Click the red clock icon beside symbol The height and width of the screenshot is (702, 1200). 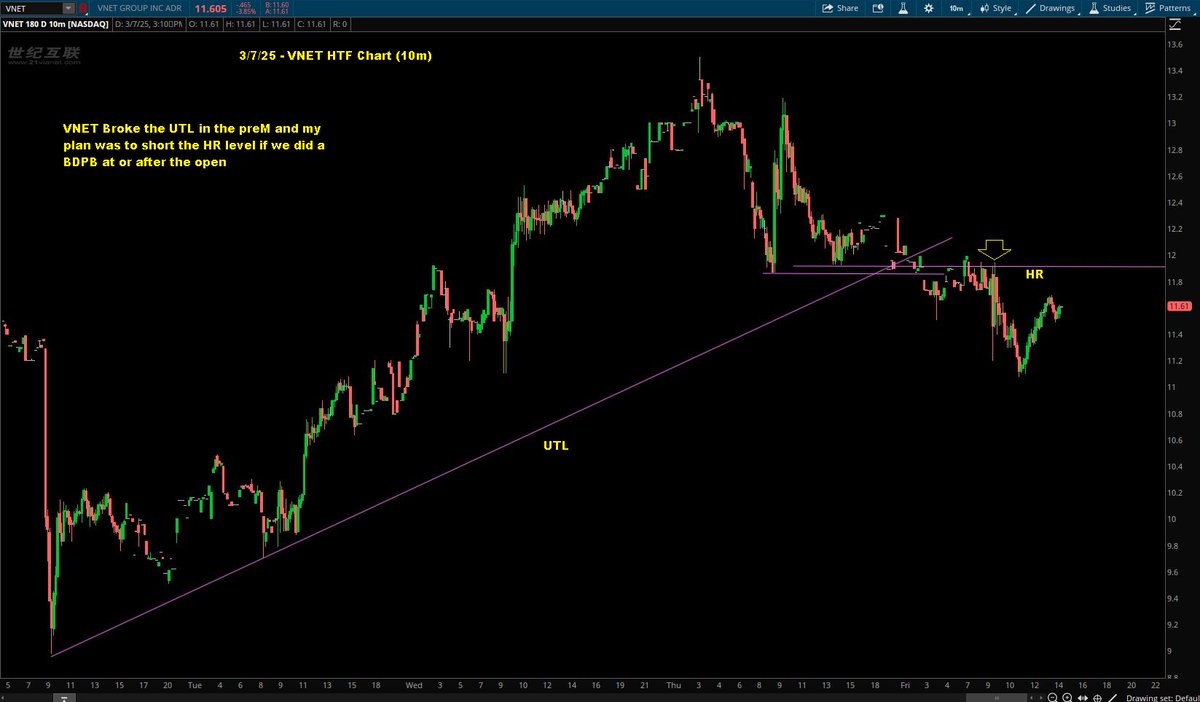84,8
